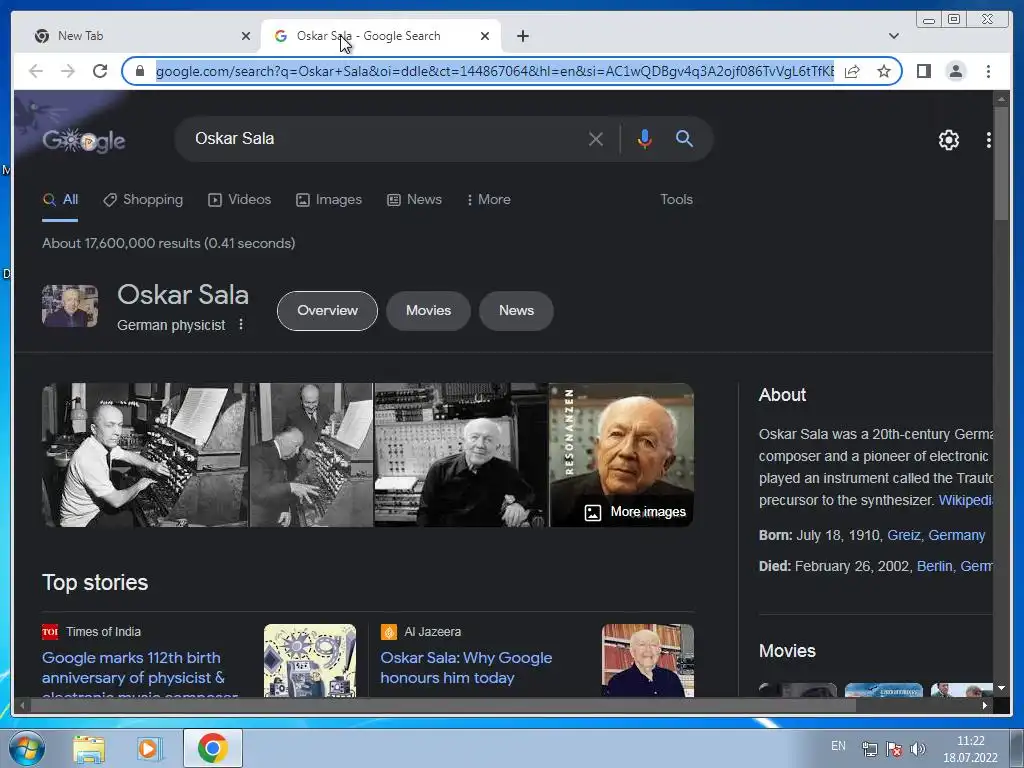1024x768 pixels.
Task: Launch the media player taskbar icon
Action: [x=150, y=748]
